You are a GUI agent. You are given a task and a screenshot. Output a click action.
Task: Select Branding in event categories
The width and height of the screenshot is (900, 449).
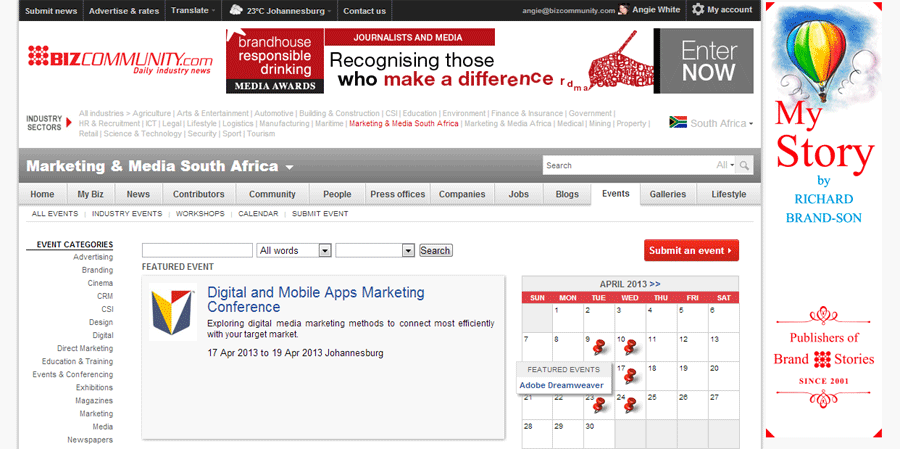97,270
